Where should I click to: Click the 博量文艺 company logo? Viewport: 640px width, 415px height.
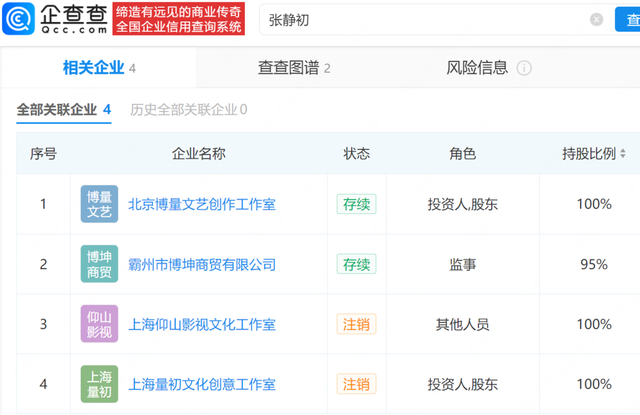click(99, 204)
